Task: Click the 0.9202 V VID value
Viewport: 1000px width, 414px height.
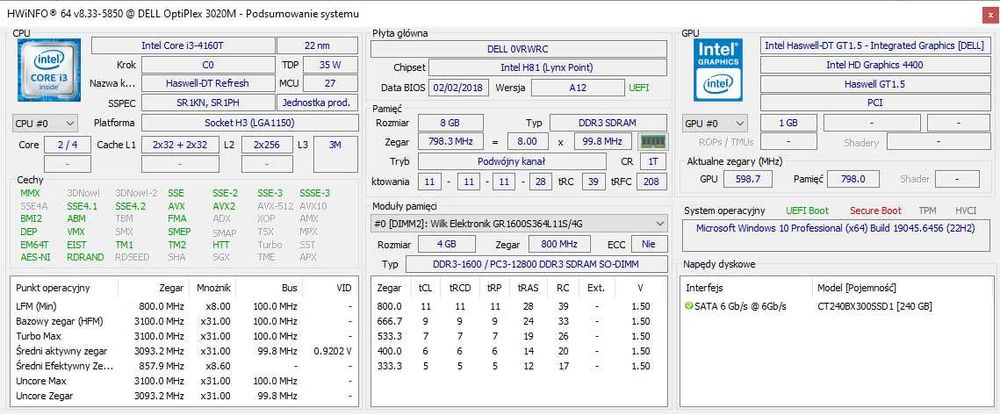Action: coord(332,351)
